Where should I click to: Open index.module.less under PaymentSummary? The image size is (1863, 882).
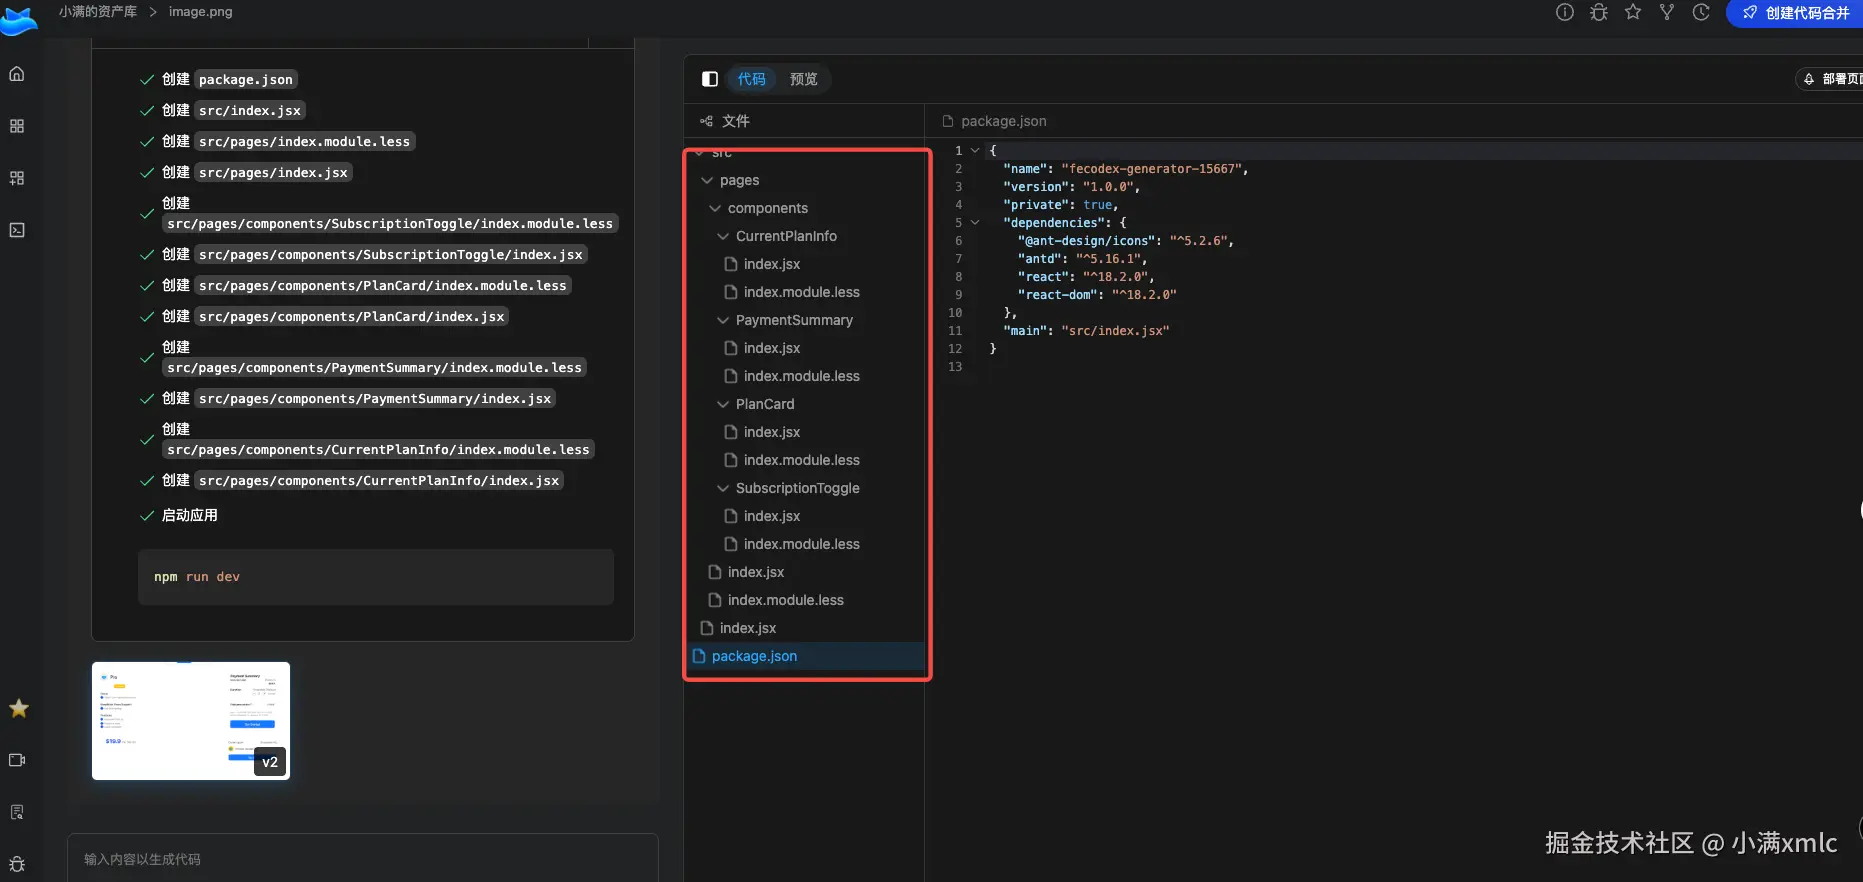point(801,376)
